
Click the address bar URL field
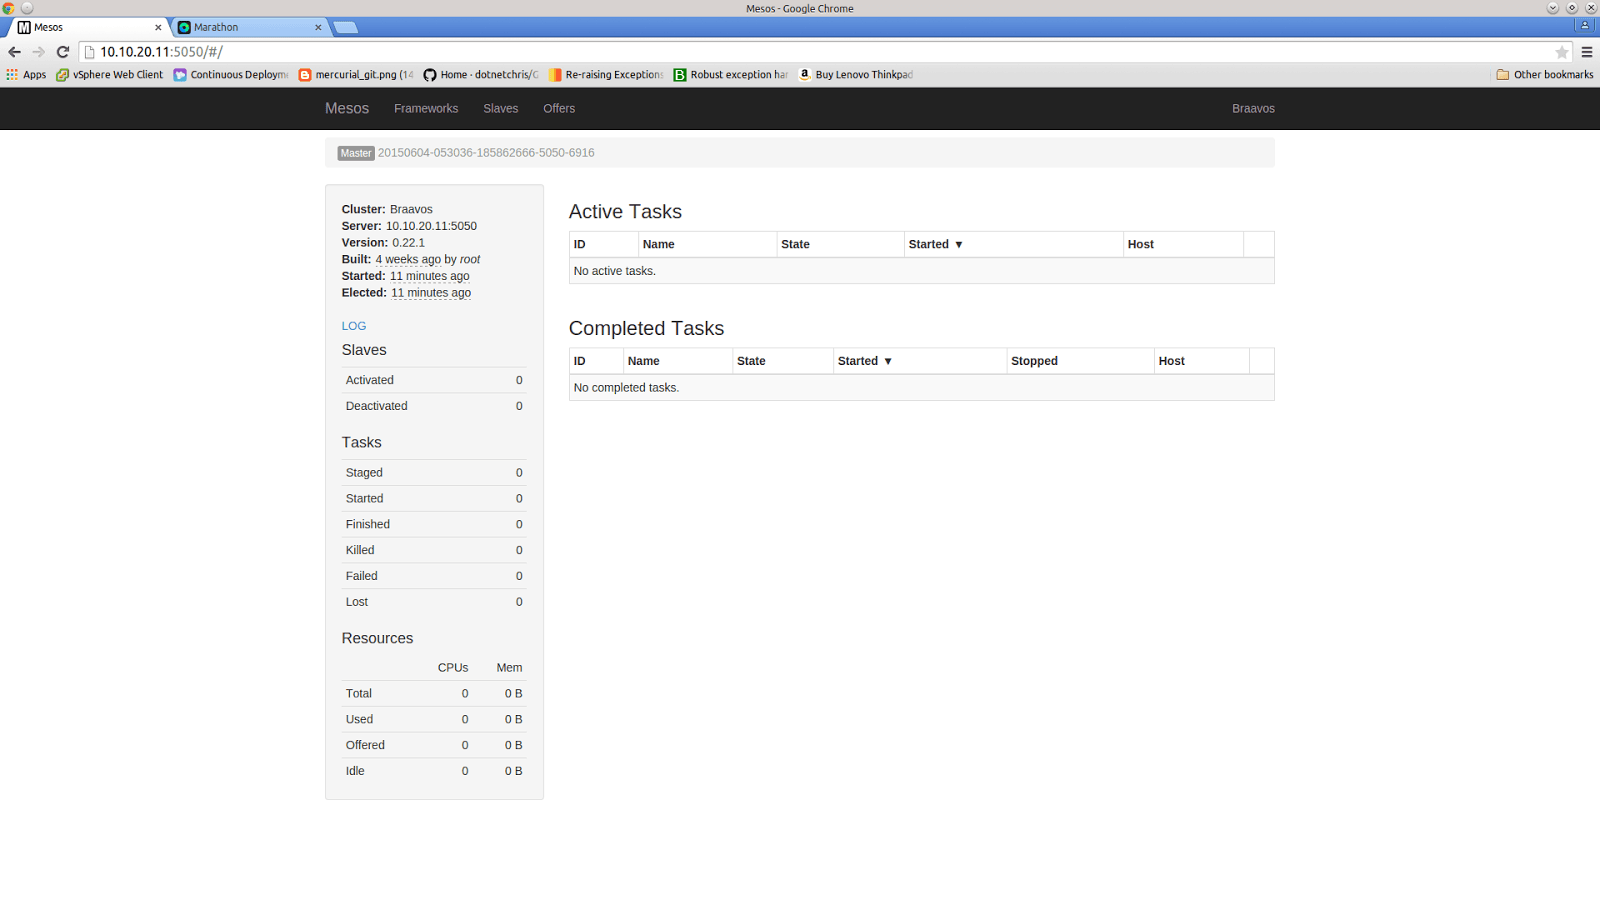point(800,52)
